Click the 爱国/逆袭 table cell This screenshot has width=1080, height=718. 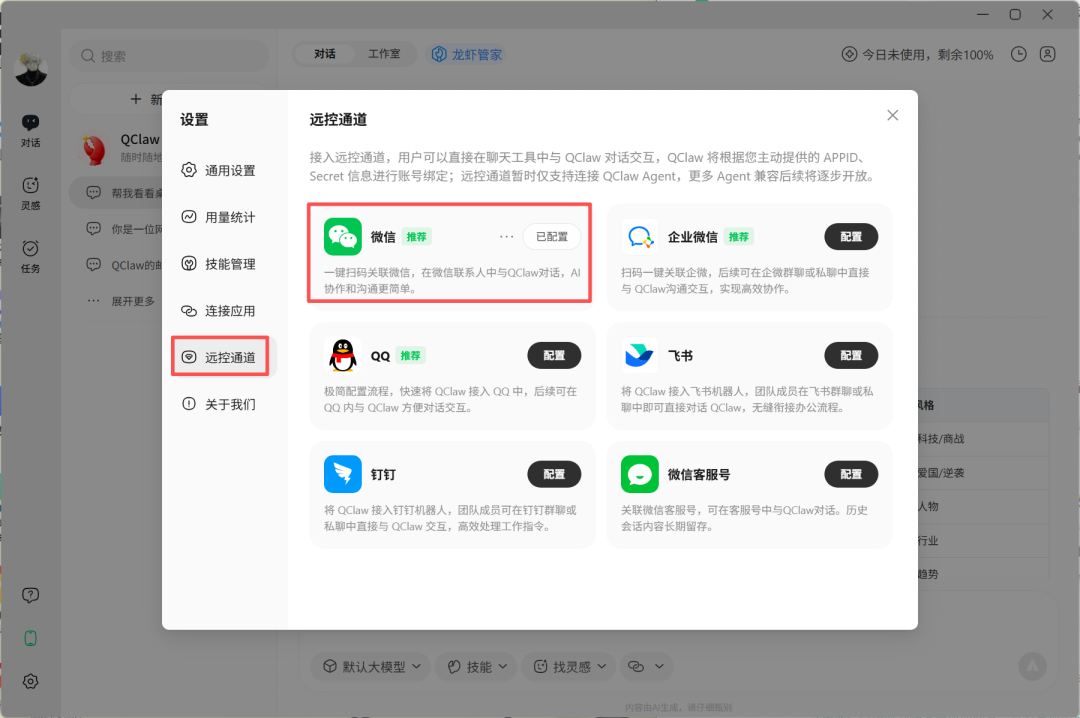click(983, 473)
